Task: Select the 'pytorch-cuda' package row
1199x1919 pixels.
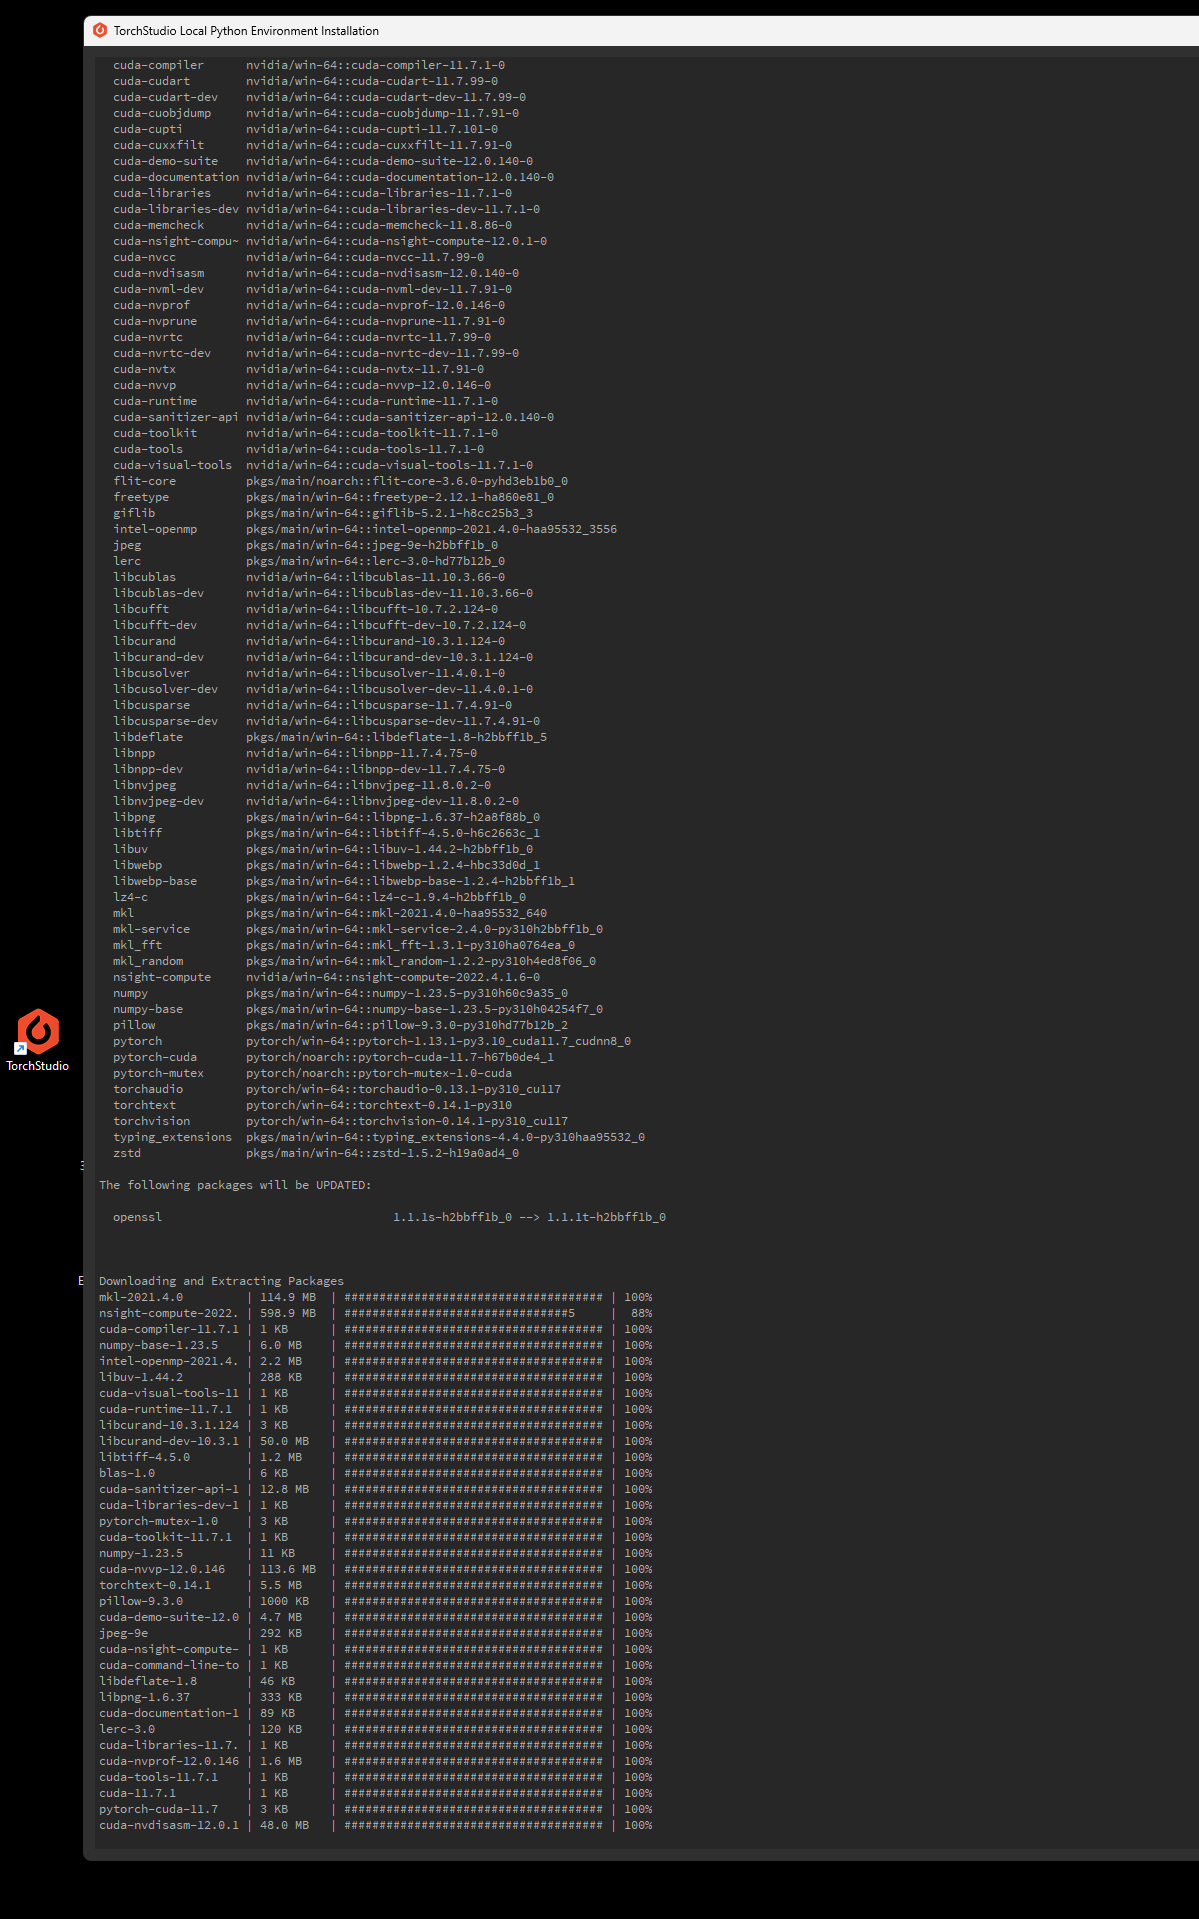Action: click(333, 1057)
